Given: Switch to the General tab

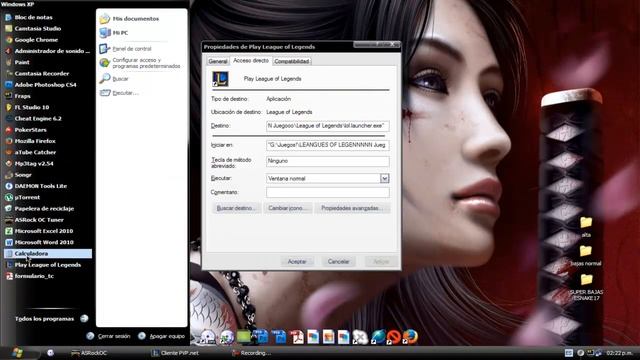Looking at the screenshot, I should pyautogui.click(x=218, y=61).
